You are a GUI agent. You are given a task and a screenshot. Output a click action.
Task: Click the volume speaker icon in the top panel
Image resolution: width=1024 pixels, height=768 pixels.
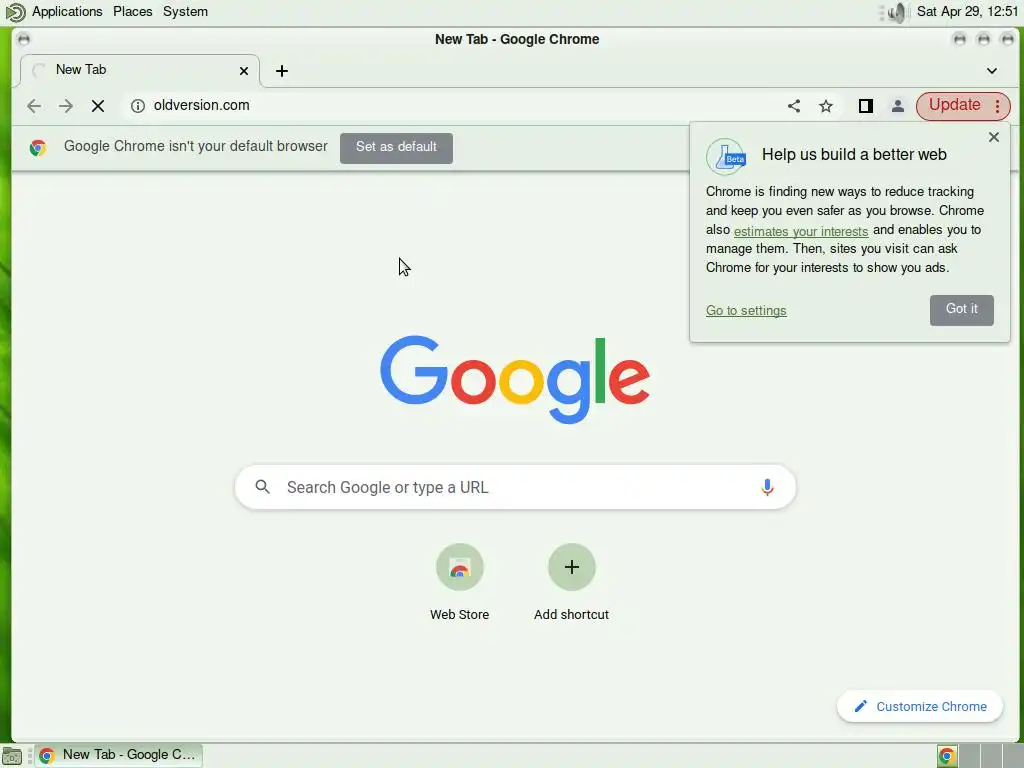point(899,12)
